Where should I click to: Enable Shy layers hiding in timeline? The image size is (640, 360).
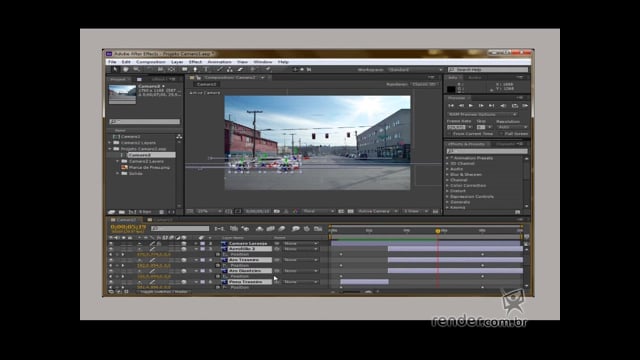[259, 229]
